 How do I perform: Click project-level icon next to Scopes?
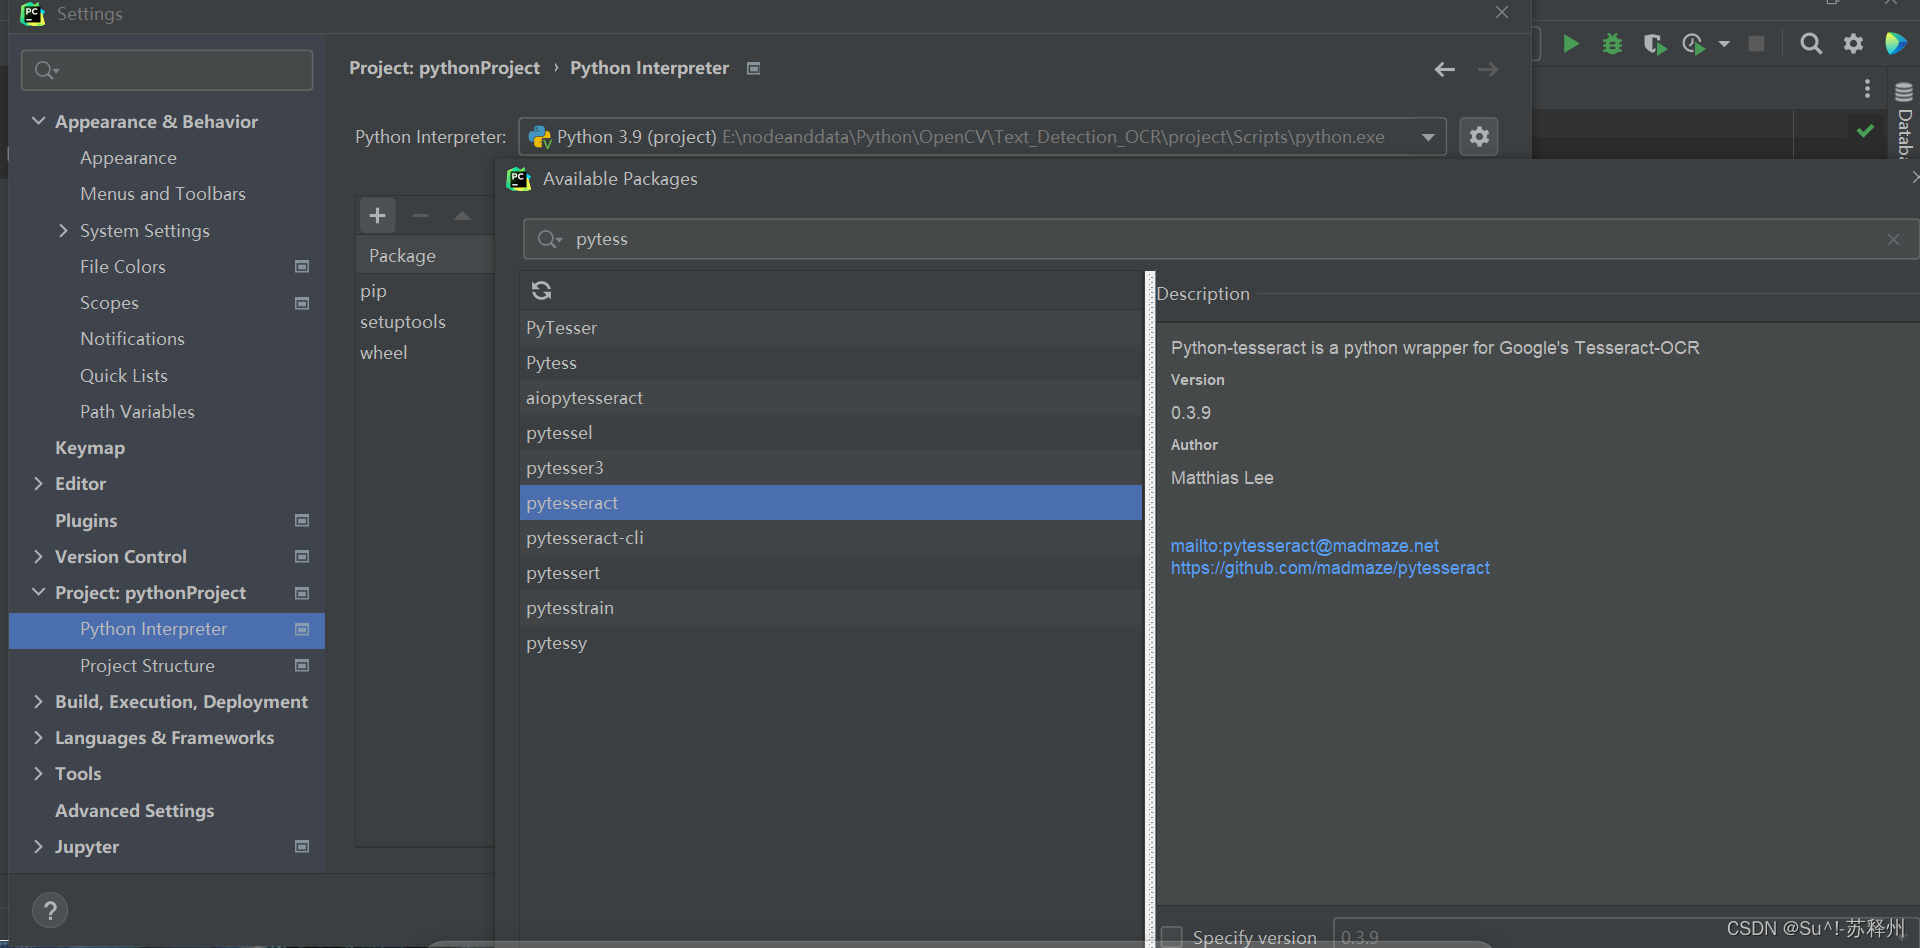point(302,303)
